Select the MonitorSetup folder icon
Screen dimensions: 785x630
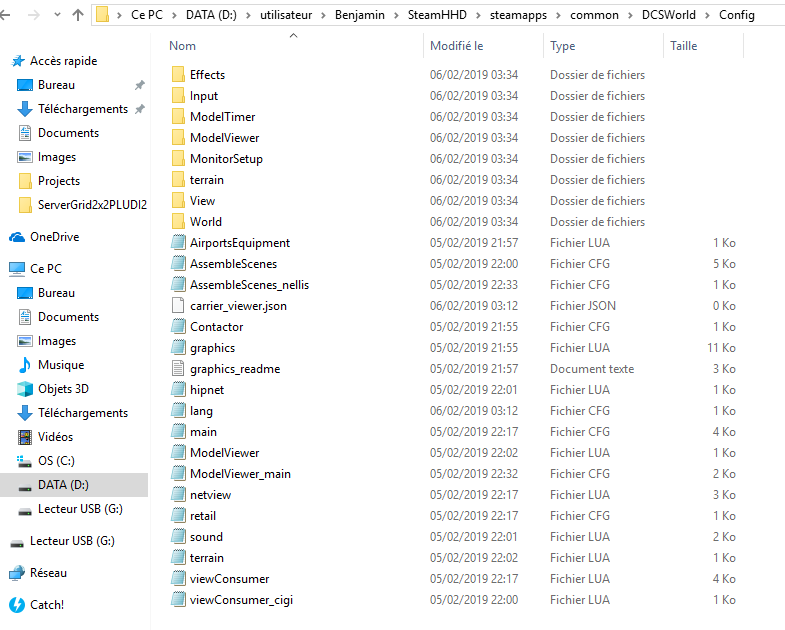(x=178, y=159)
